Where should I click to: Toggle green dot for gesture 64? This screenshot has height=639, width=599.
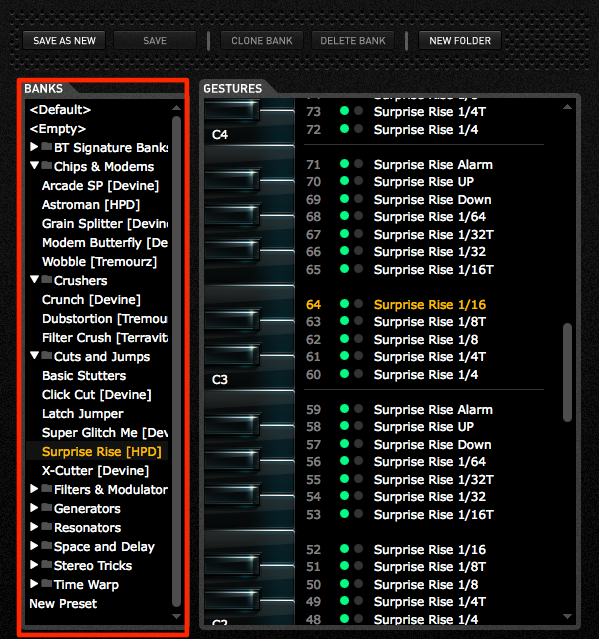[344, 304]
